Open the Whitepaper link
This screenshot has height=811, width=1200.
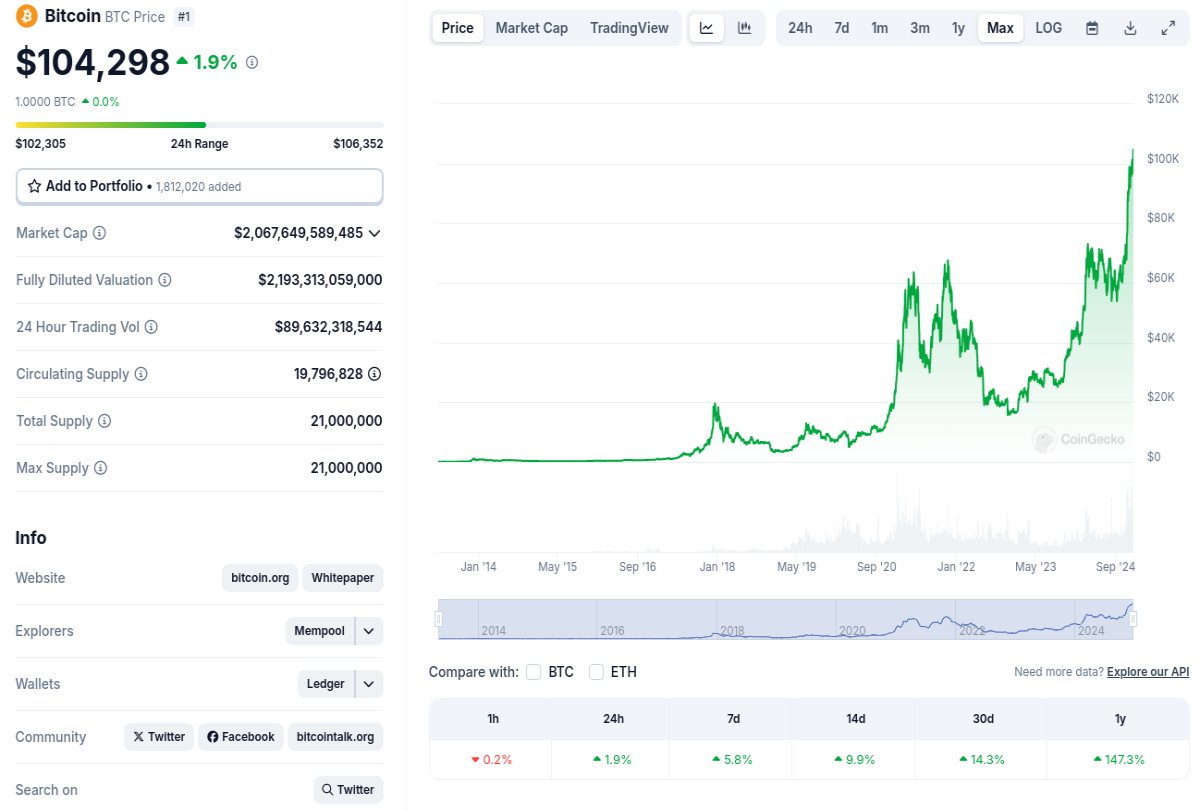pos(343,578)
